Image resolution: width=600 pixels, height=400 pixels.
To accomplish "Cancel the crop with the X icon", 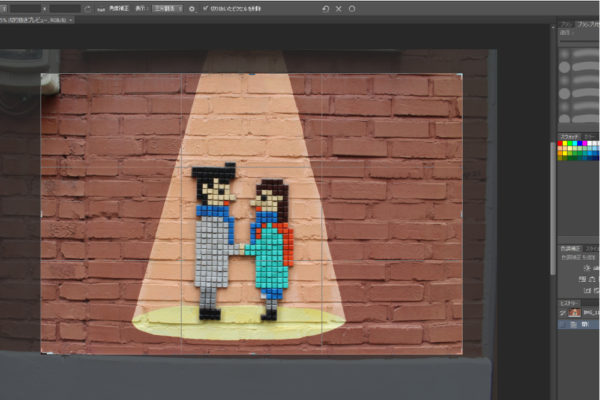I will [x=339, y=8].
